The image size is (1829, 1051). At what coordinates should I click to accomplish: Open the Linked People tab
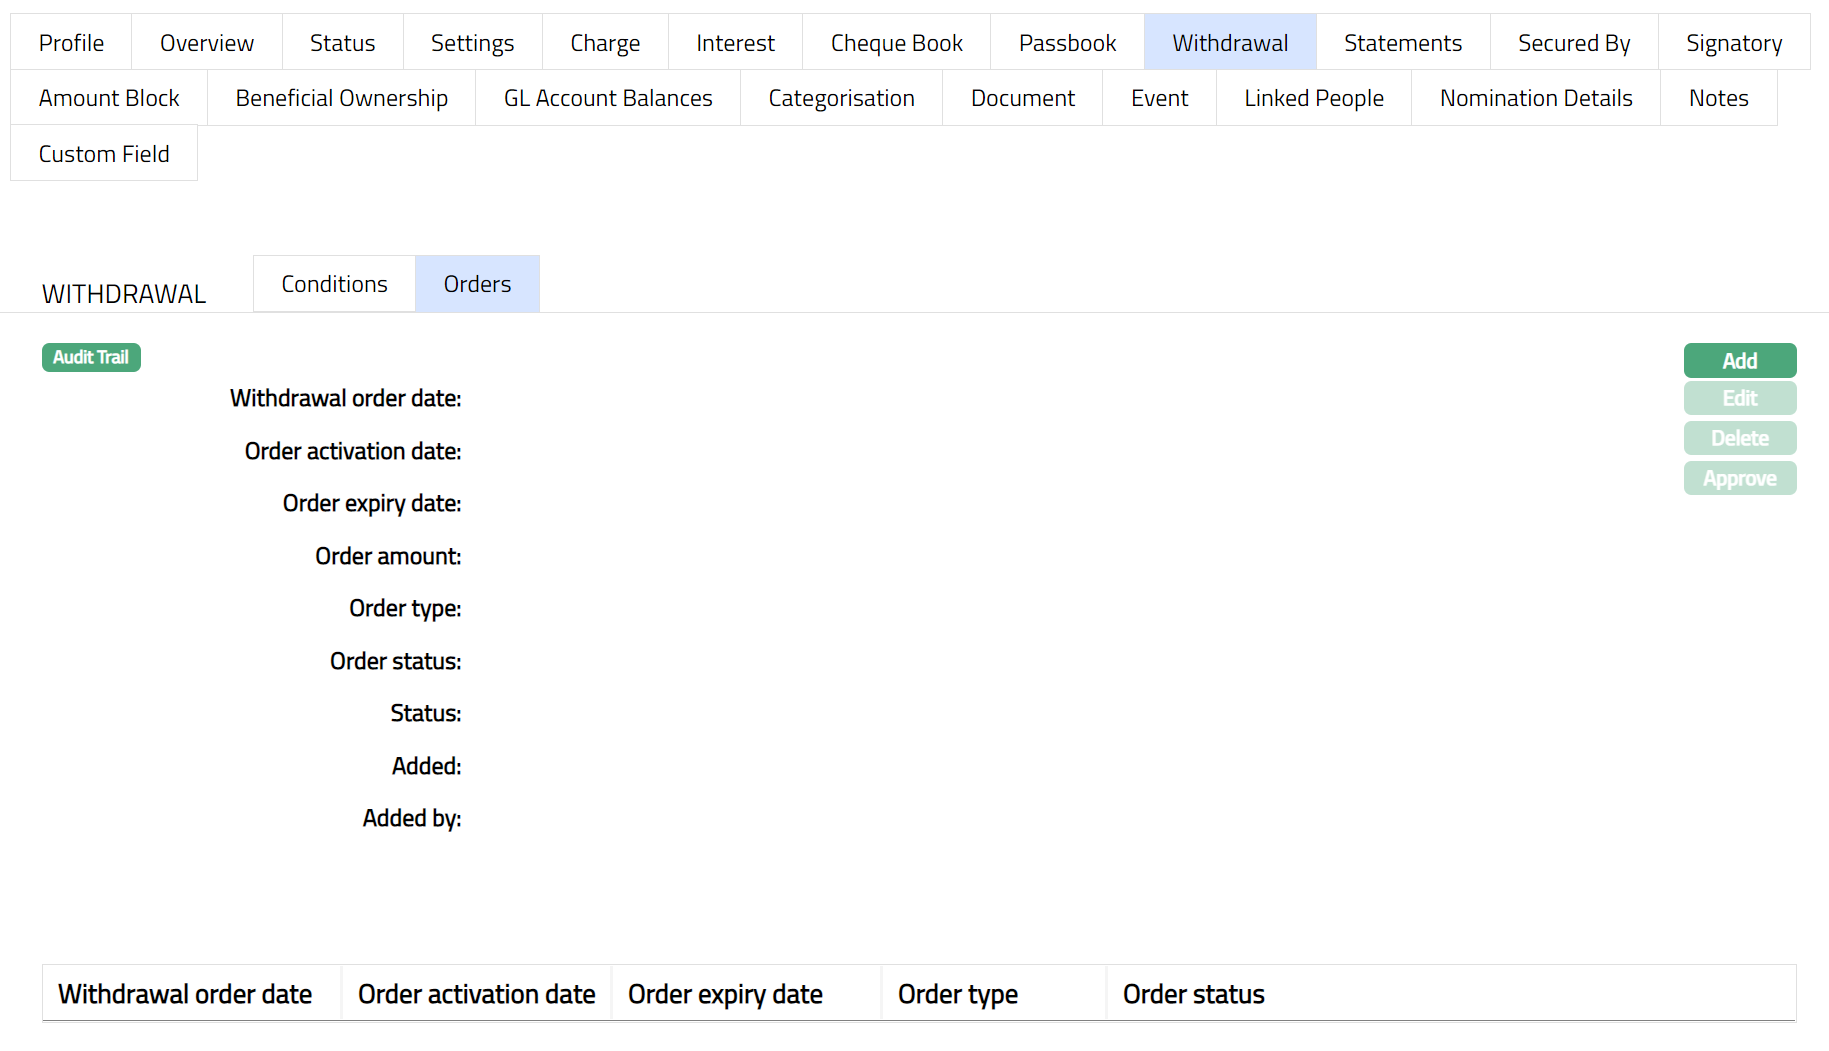tap(1313, 98)
